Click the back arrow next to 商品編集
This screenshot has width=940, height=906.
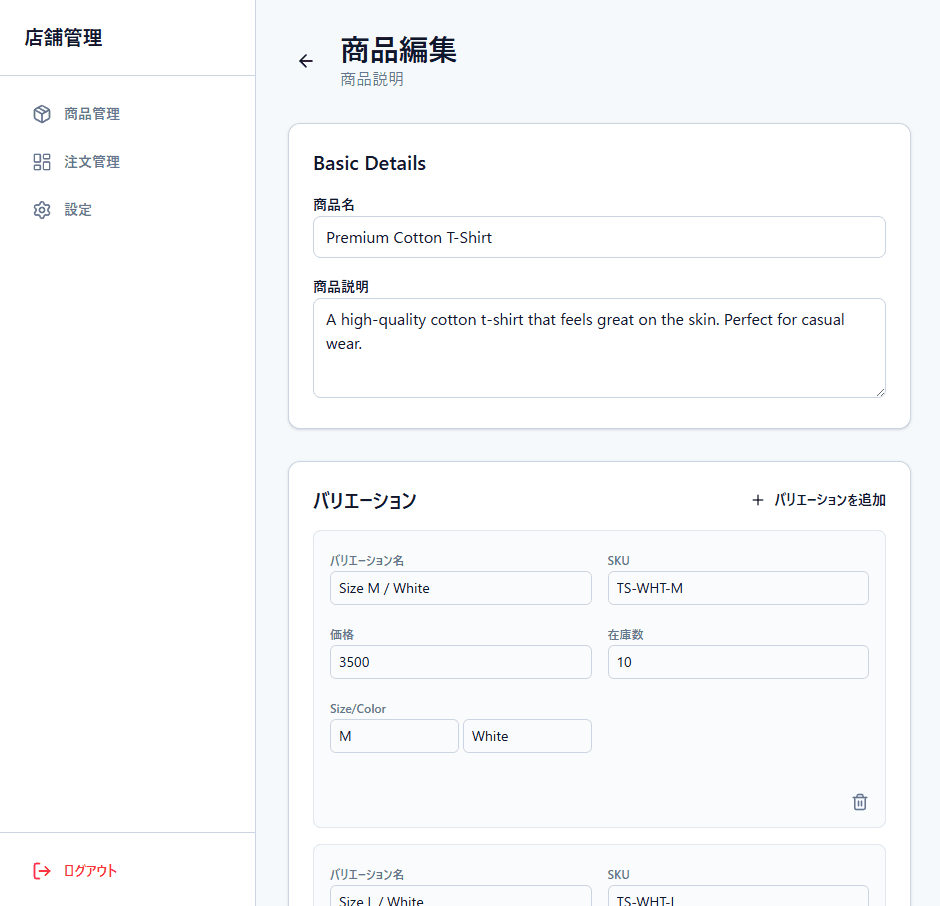pyautogui.click(x=305, y=61)
